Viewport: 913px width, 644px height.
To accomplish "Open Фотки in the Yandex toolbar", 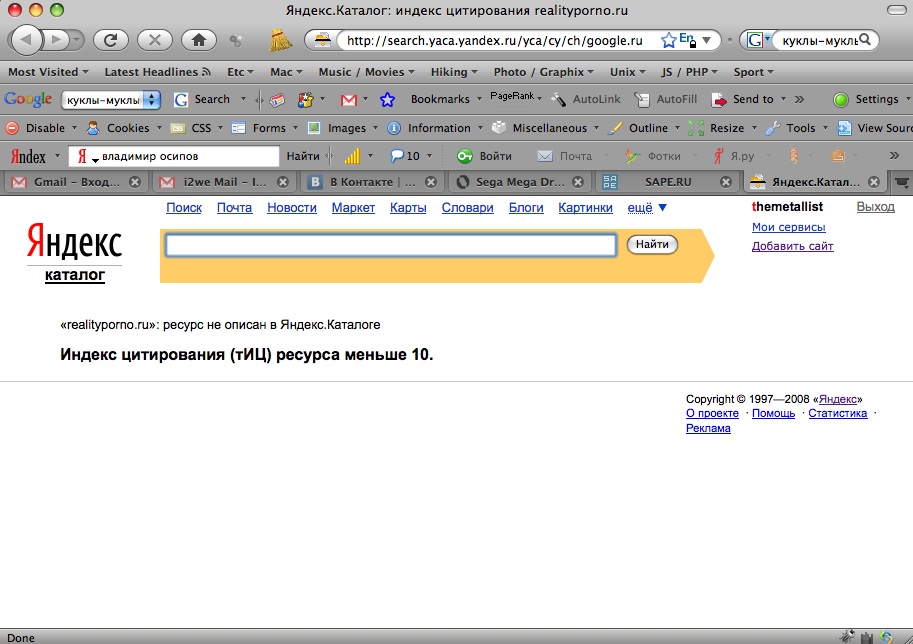I will click(x=652, y=156).
